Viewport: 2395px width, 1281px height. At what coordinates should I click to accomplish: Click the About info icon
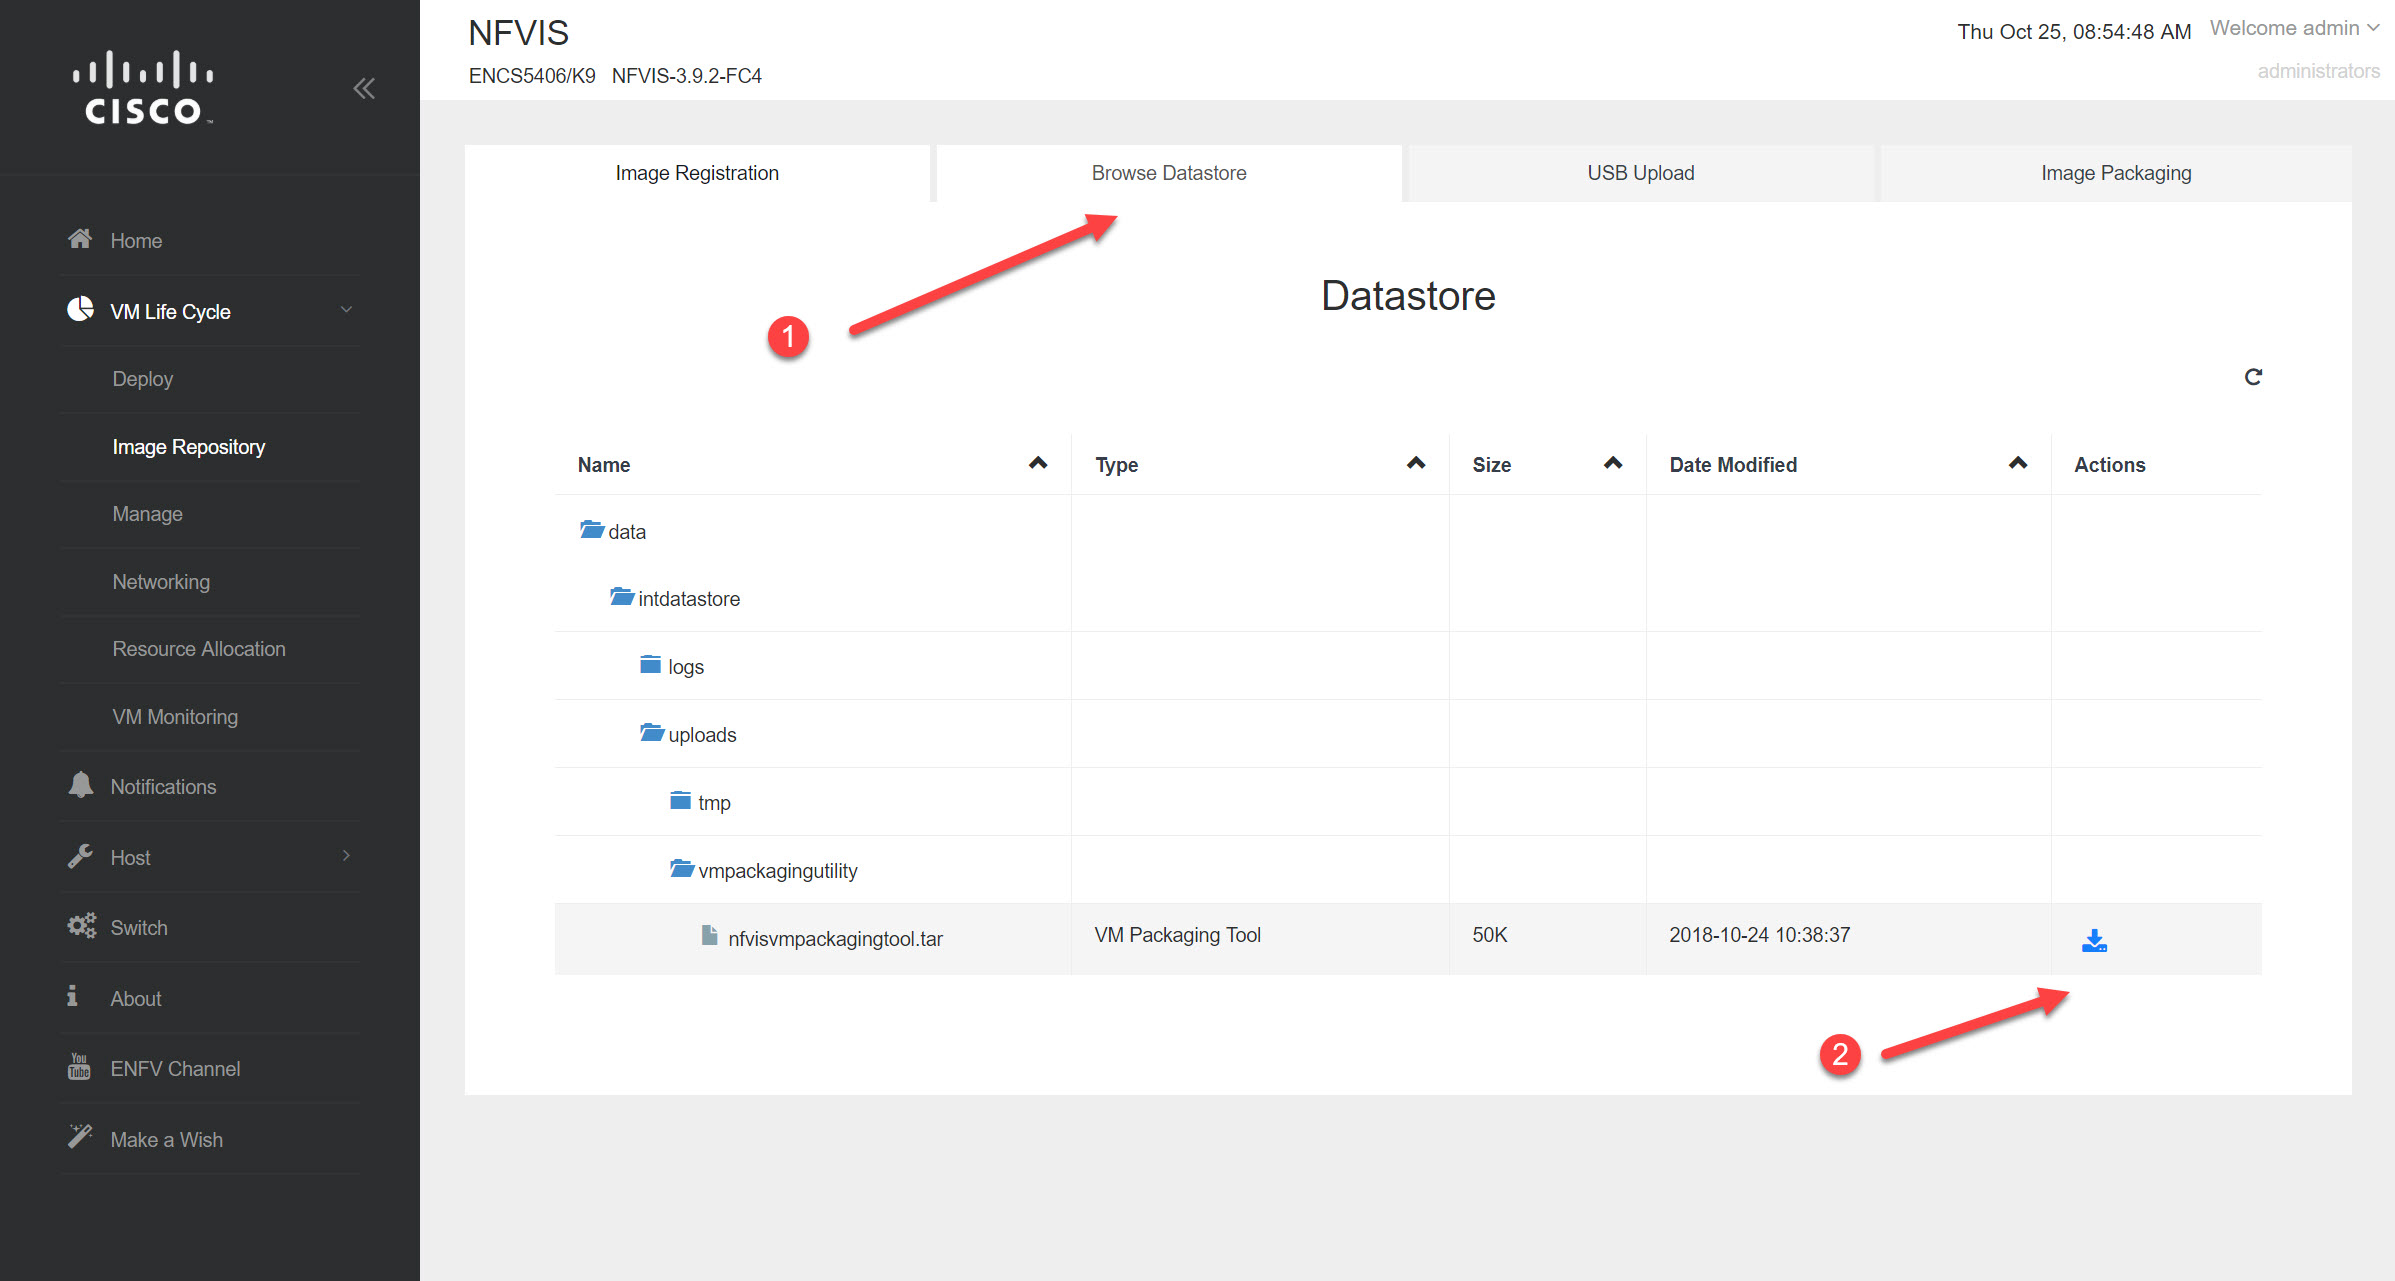[x=73, y=997]
